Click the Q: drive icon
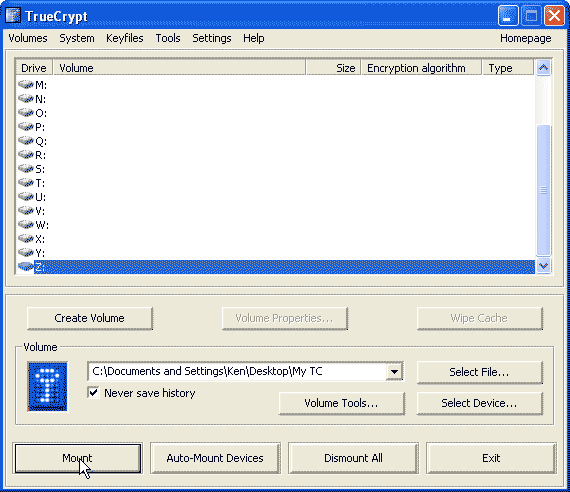This screenshot has width=570, height=492. 26,141
